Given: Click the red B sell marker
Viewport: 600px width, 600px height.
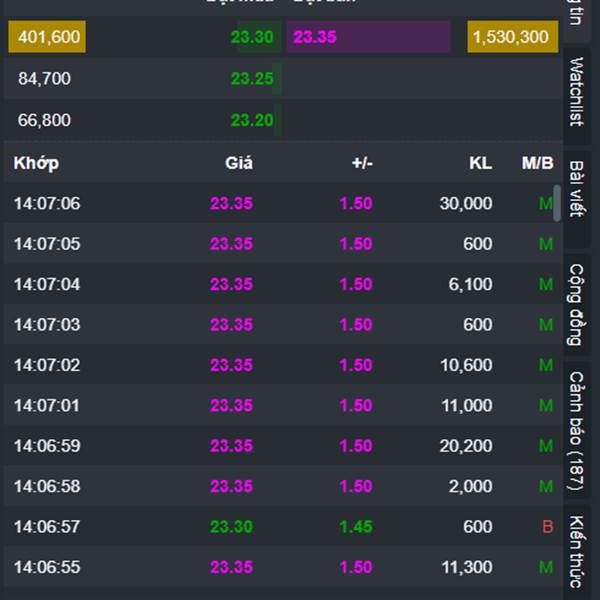Looking at the screenshot, I should click(x=548, y=527).
